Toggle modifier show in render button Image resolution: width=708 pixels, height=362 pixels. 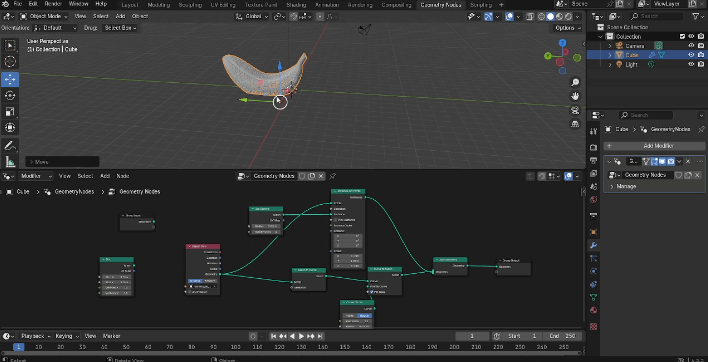coord(671,161)
